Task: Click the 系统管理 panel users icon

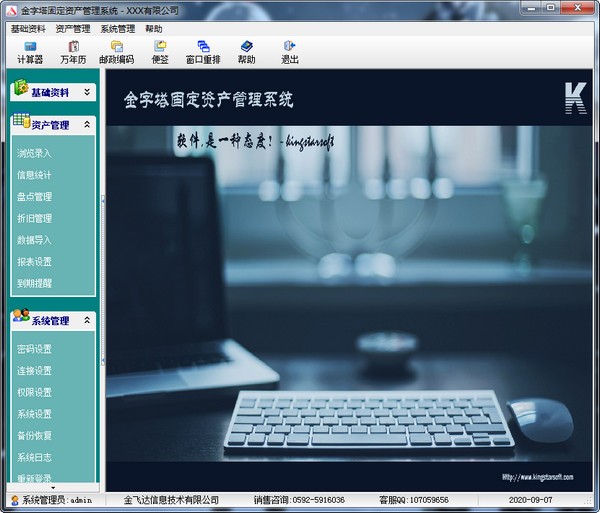Action: (21, 315)
